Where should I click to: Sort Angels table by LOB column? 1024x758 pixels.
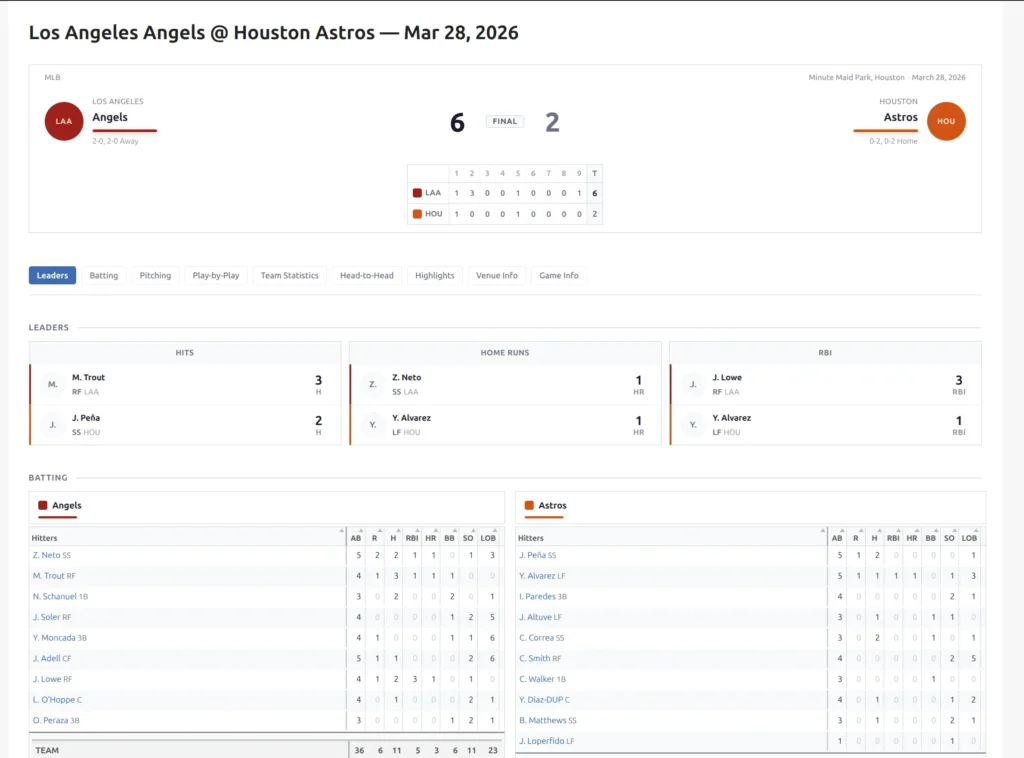(488, 538)
